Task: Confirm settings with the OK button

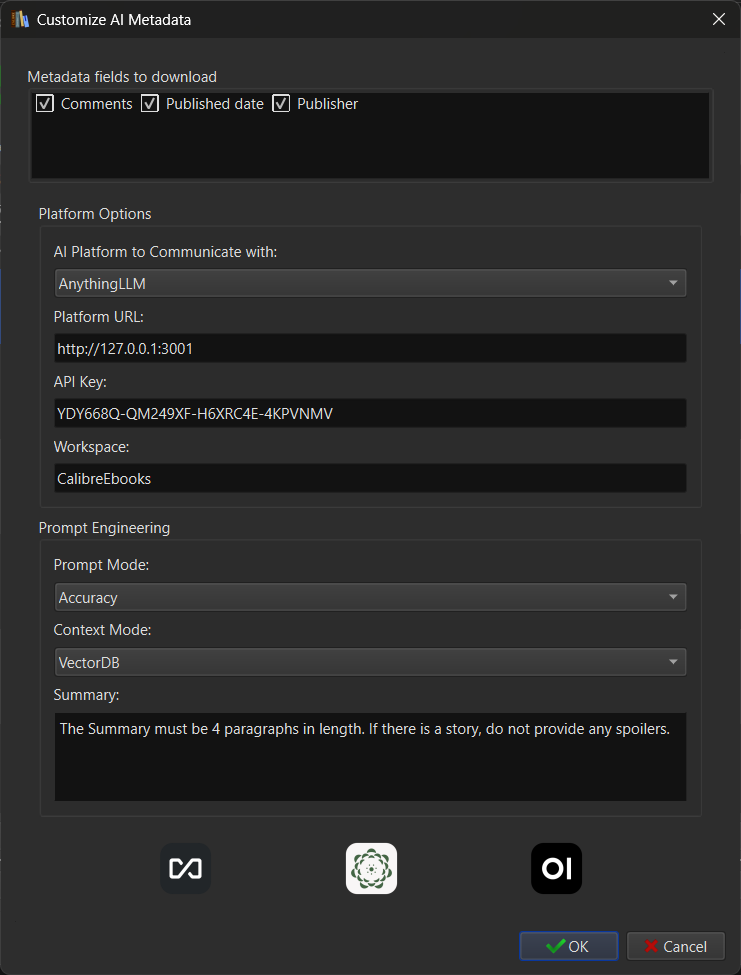Action: pyautogui.click(x=569, y=946)
